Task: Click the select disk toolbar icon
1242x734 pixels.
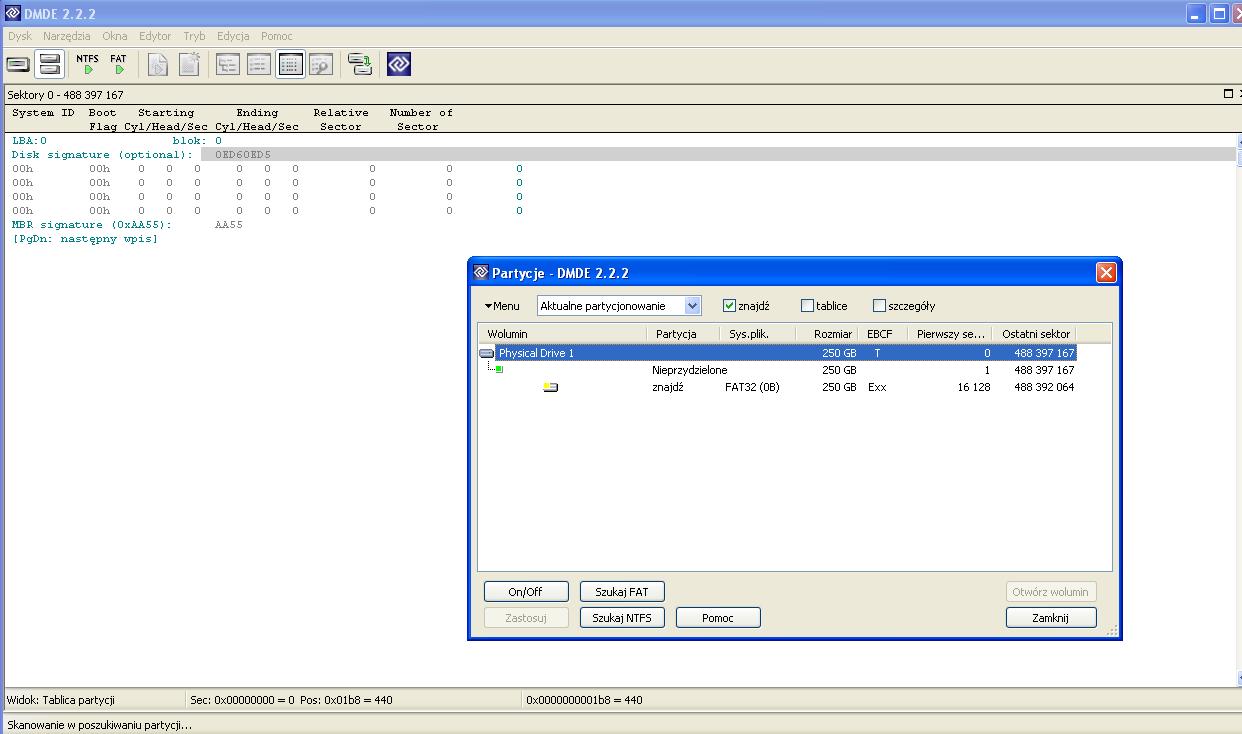Action: [18, 64]
